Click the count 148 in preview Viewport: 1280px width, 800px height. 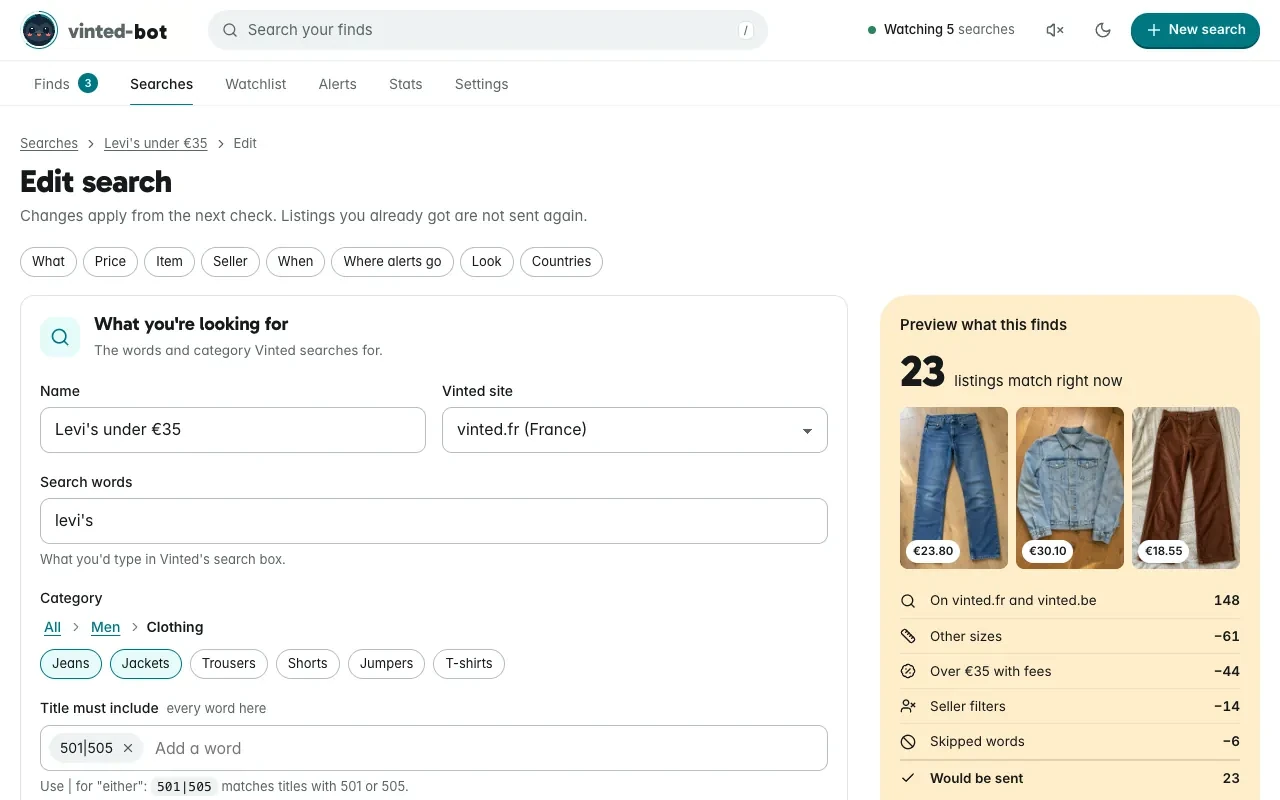point(1226,601)
